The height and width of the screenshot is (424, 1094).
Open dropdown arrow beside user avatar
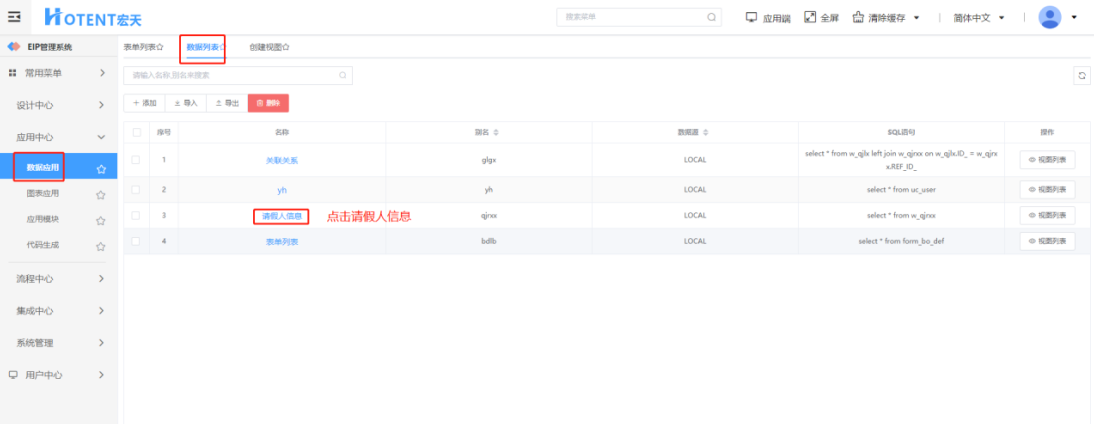[x=1074, y=17]
